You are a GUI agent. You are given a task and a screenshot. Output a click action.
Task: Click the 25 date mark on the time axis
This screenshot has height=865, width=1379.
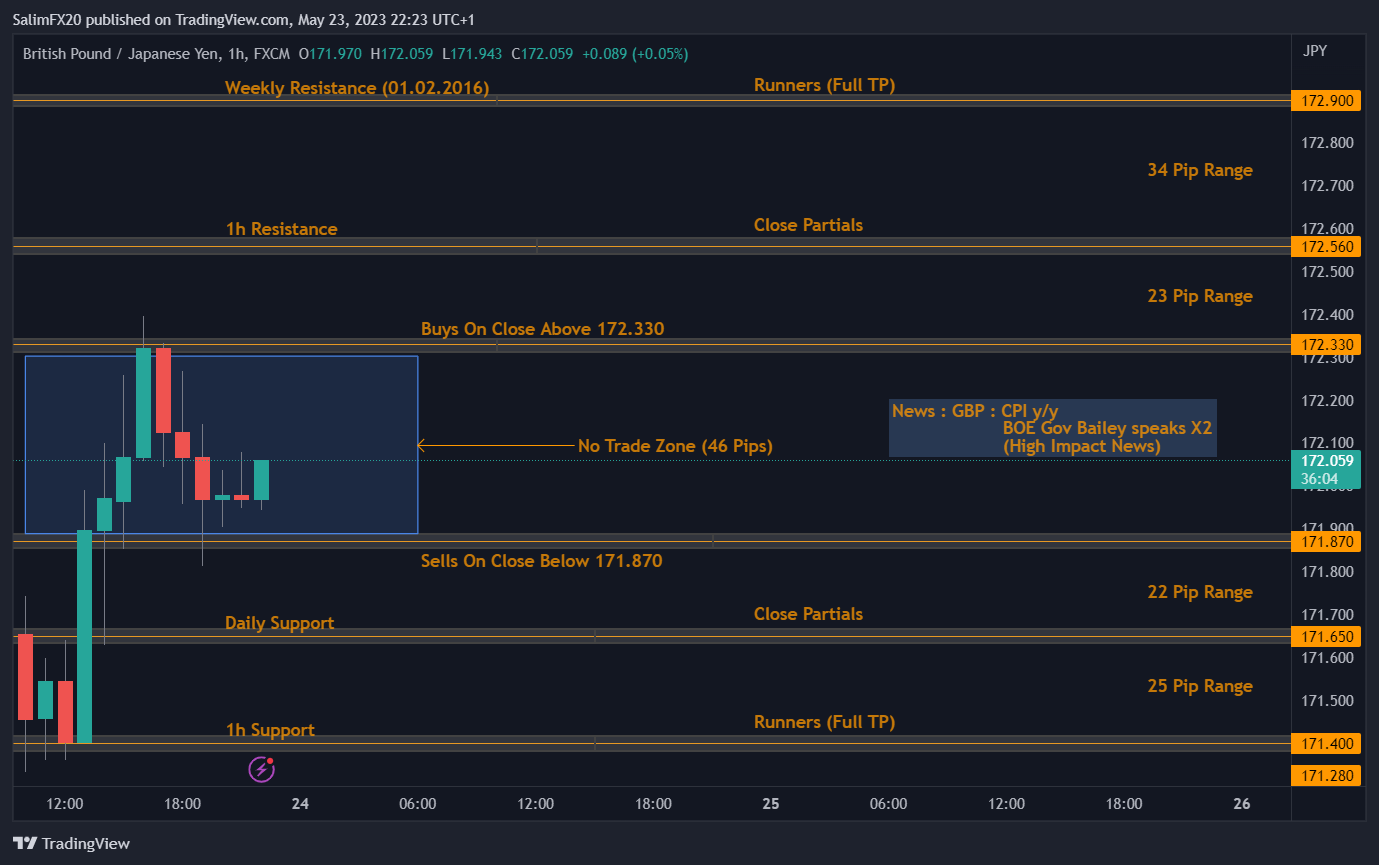tap(770, 804)
